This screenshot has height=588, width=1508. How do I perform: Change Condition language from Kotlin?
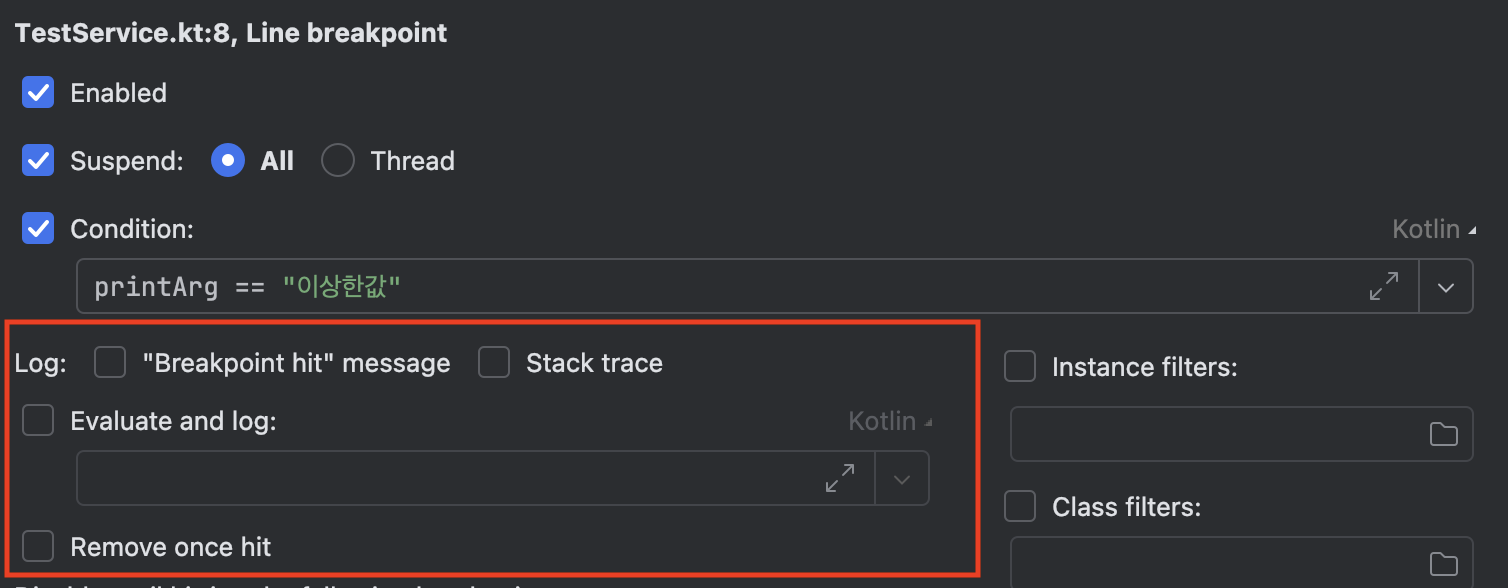click(x=1434, y=230)
